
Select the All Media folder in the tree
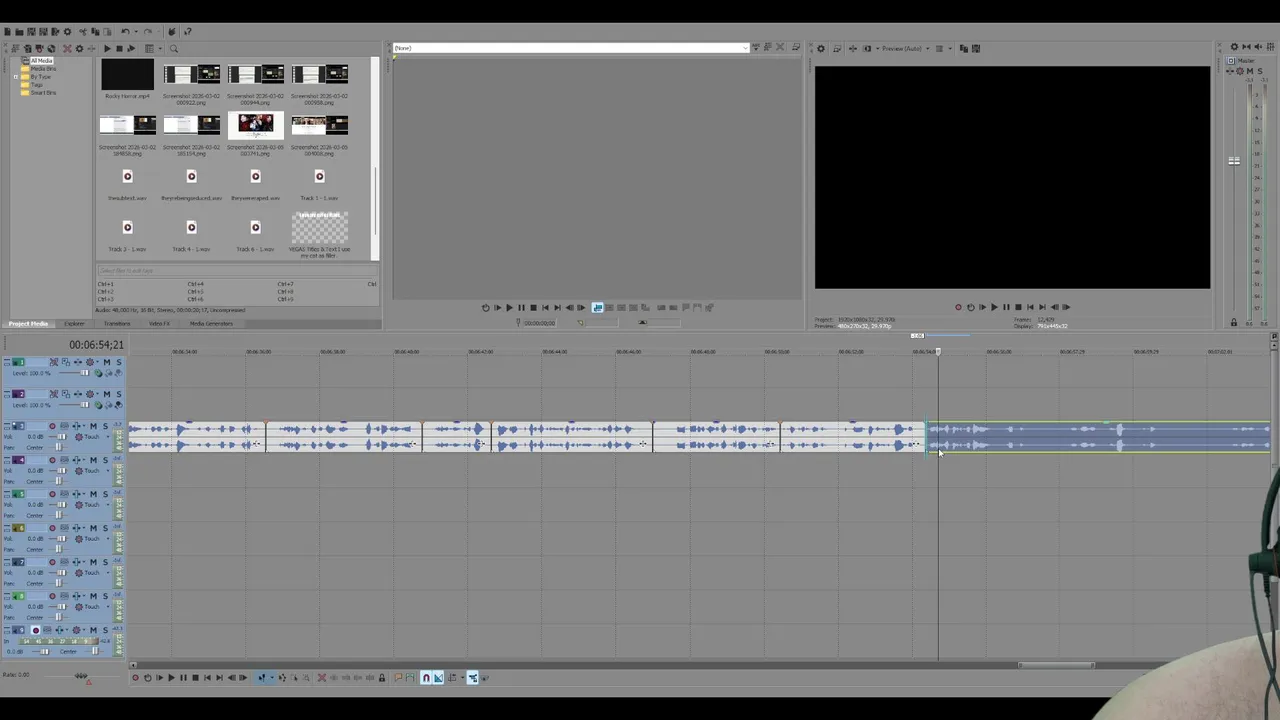point(41,61)
